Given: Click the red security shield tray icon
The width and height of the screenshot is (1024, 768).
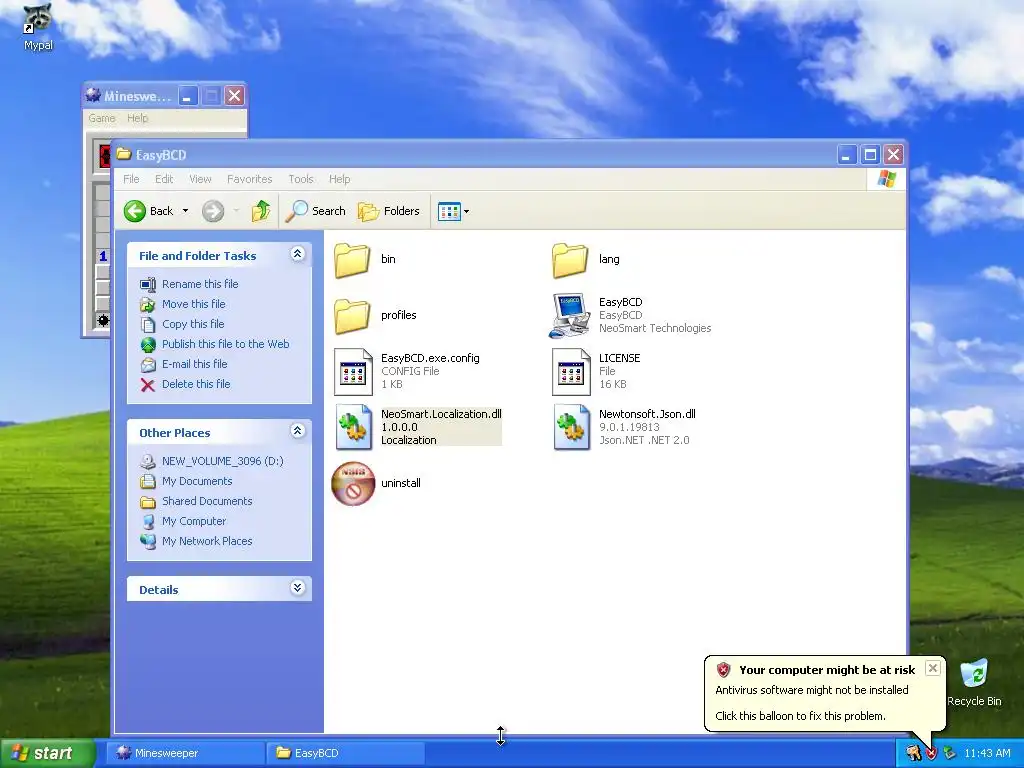Looking at the screenshot, I should 931,754.
